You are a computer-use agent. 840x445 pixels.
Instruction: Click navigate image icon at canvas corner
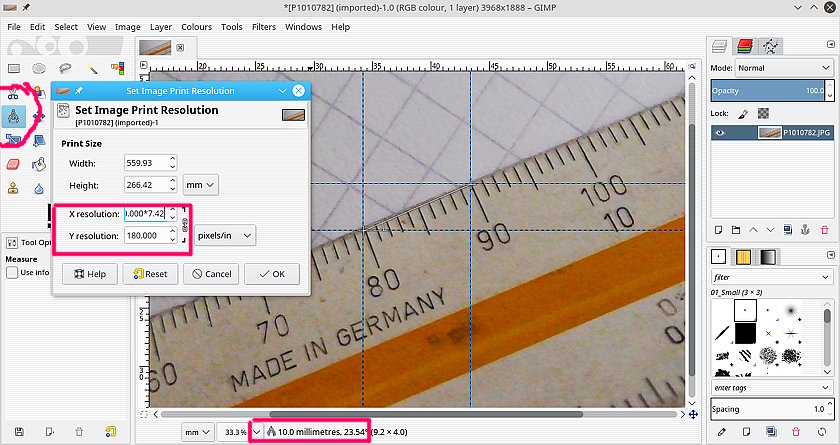click(693, 414)
